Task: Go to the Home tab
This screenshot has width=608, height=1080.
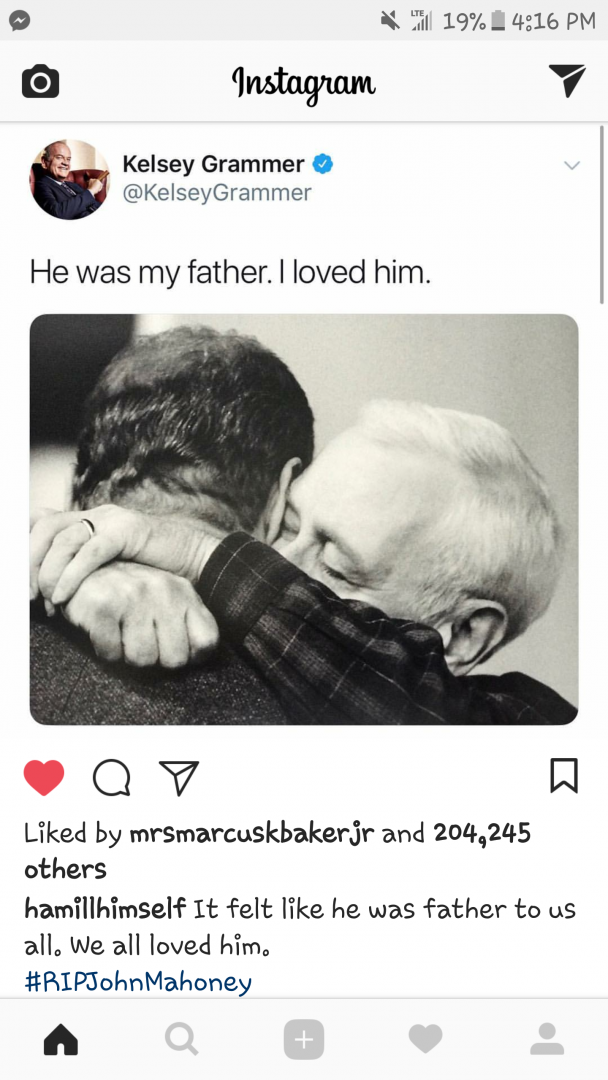Action: (x=61, y=1039)
